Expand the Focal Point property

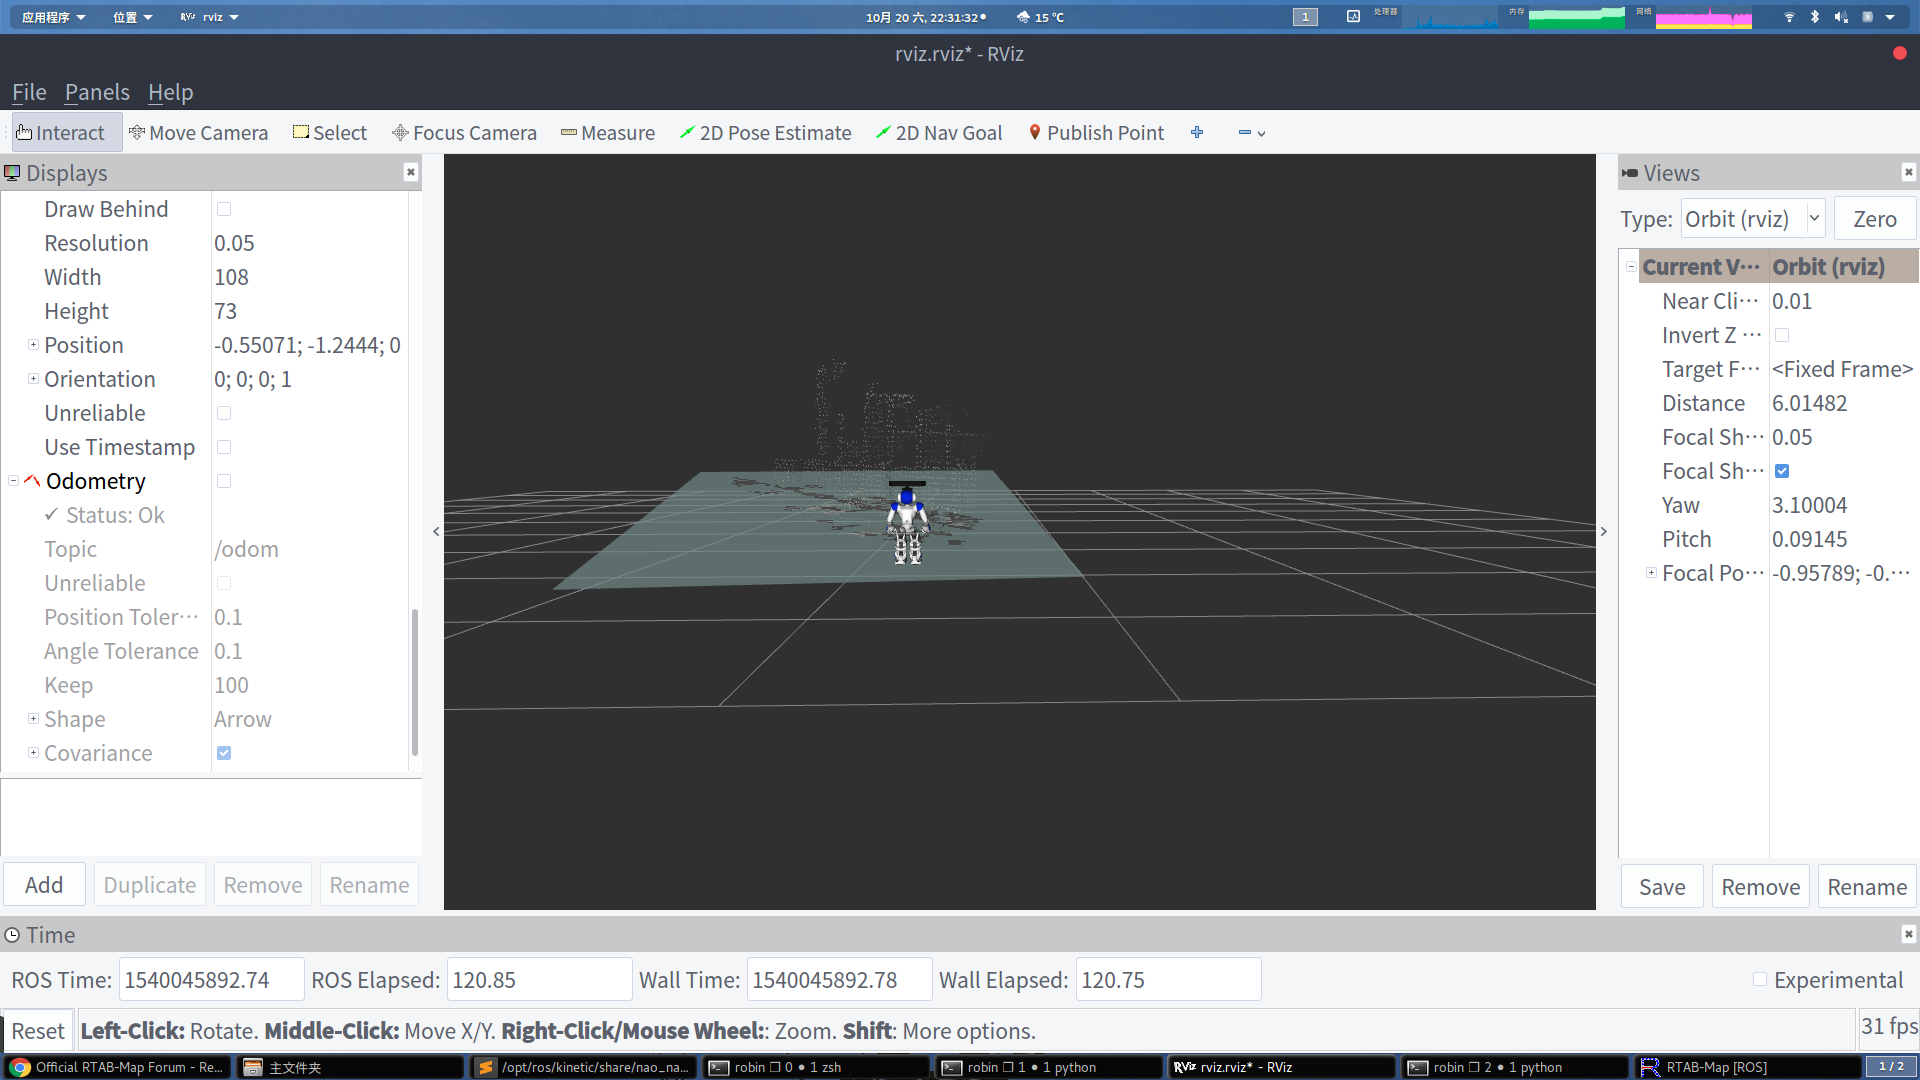tap(1651, 573)
